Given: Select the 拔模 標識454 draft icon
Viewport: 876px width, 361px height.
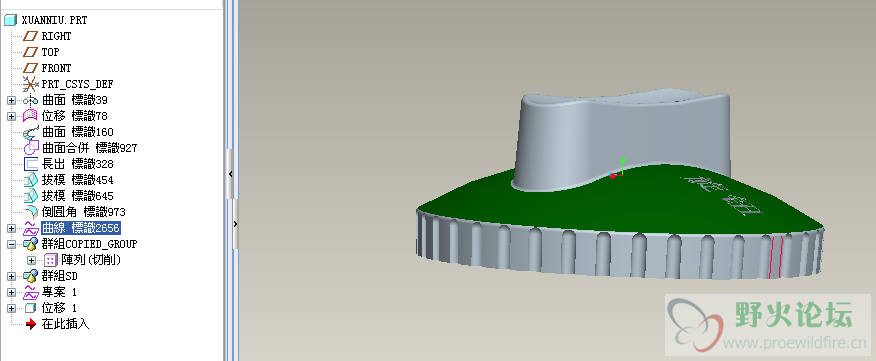Looking at the screenshot, I should coord(31,180).
